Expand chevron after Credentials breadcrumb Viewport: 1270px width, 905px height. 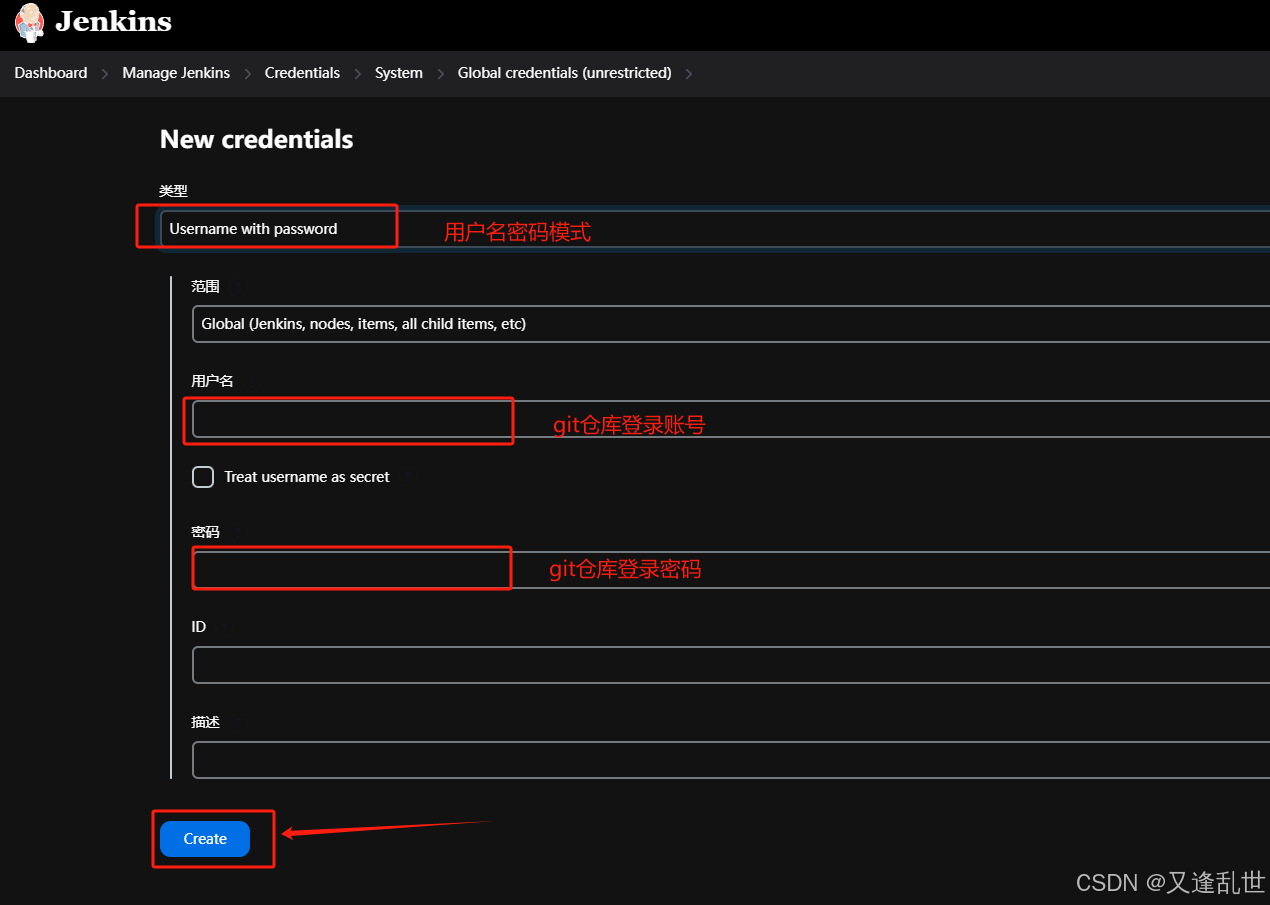[357, 73]
